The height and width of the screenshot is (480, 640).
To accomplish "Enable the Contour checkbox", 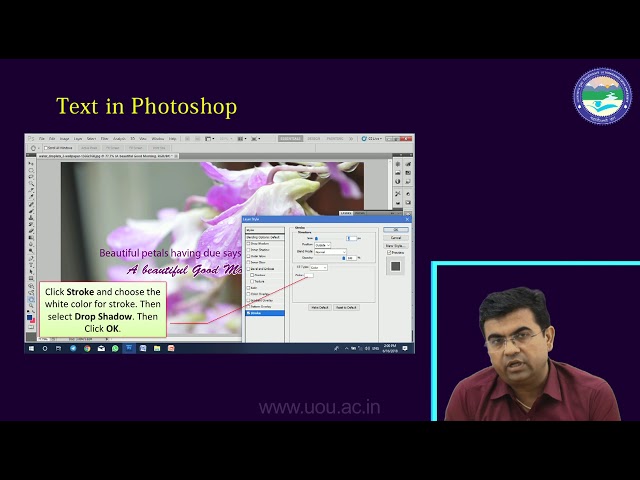I will tap(252, 275).
